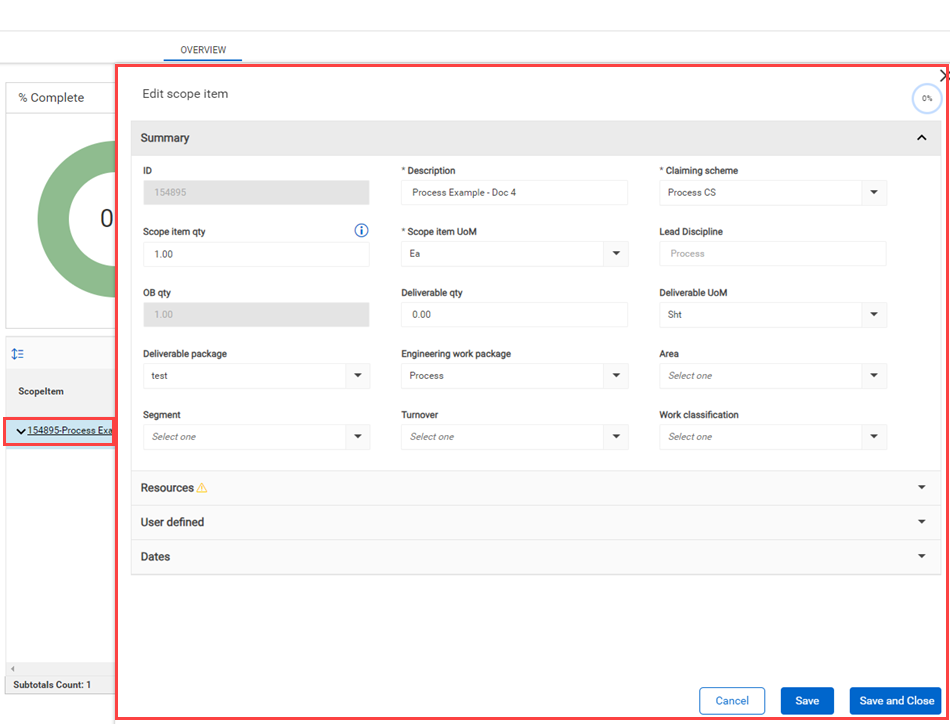The image size is (950, 724).
Task: Click the Resources warning triangle icon
Action: point(202,488)
